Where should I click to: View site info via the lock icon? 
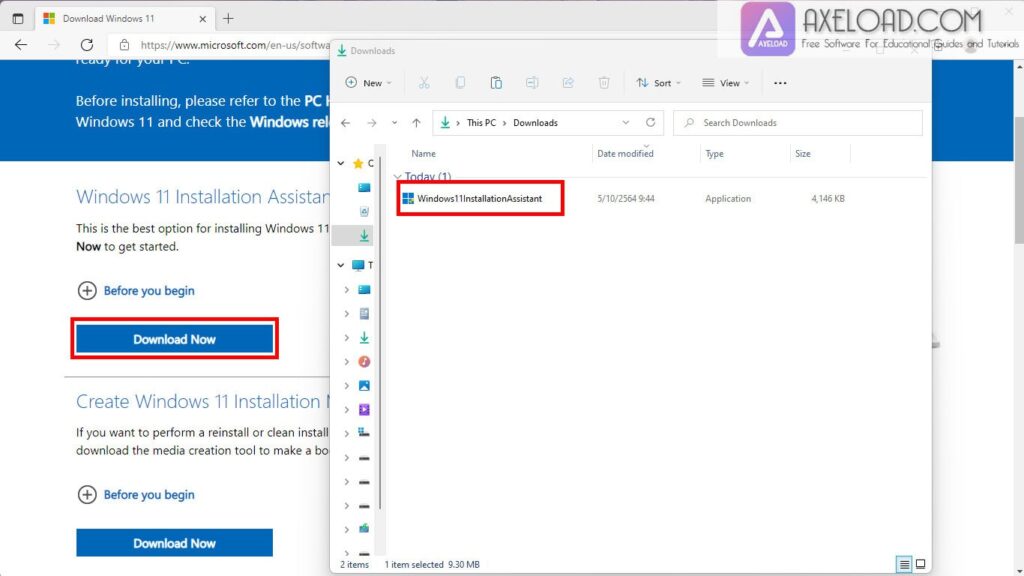point(124,45)
